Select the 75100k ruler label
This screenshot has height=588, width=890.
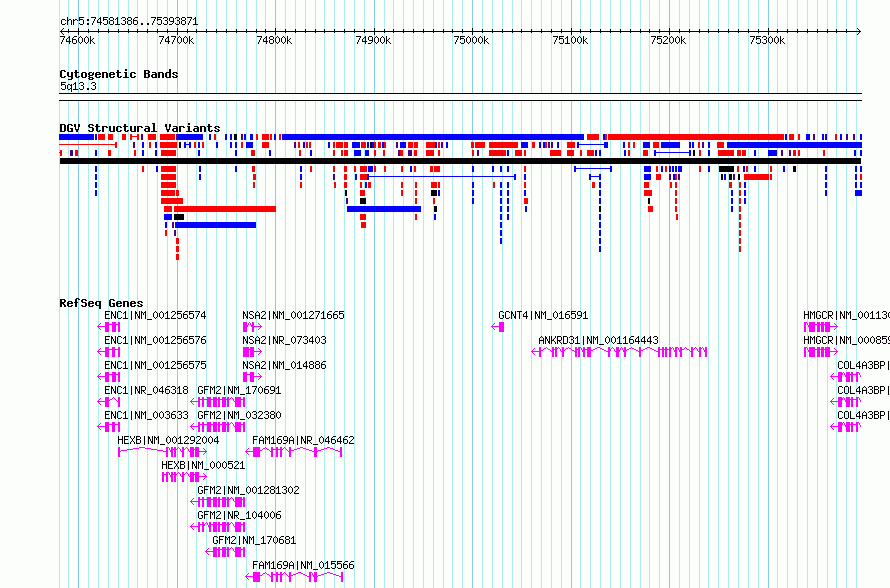(x=570, y=40)
